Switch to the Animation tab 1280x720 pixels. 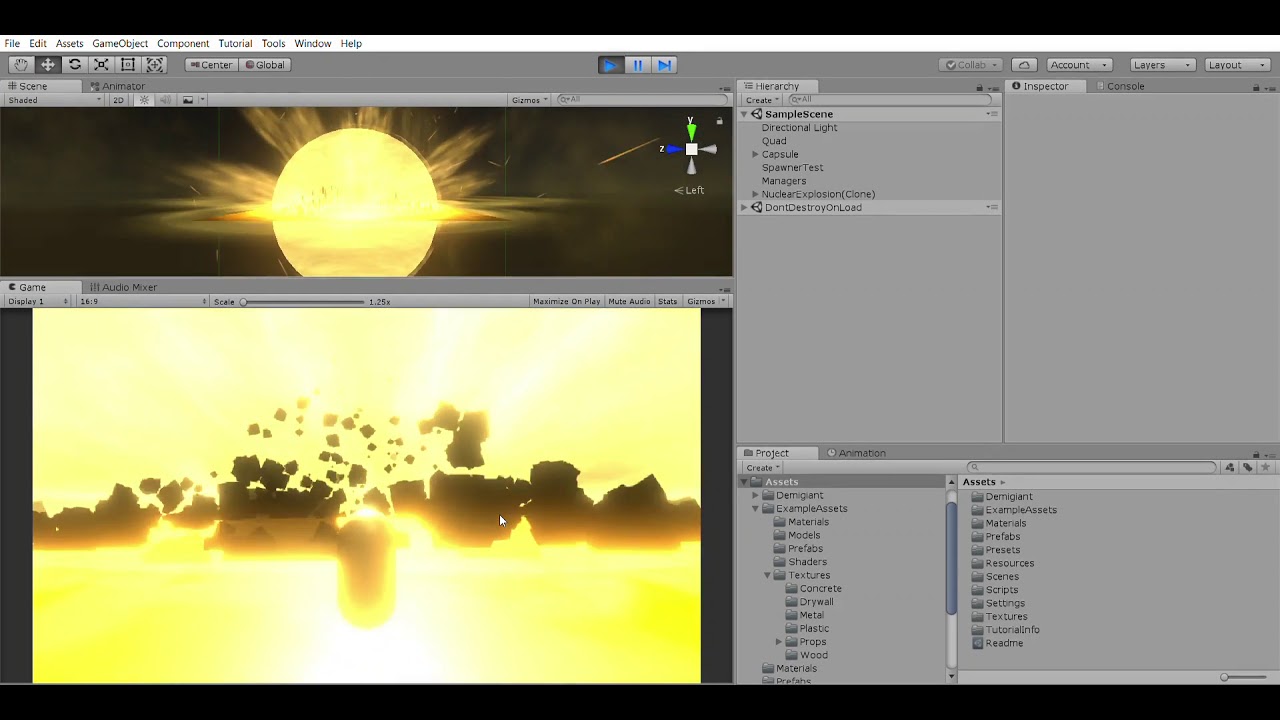tap(856, 453)
